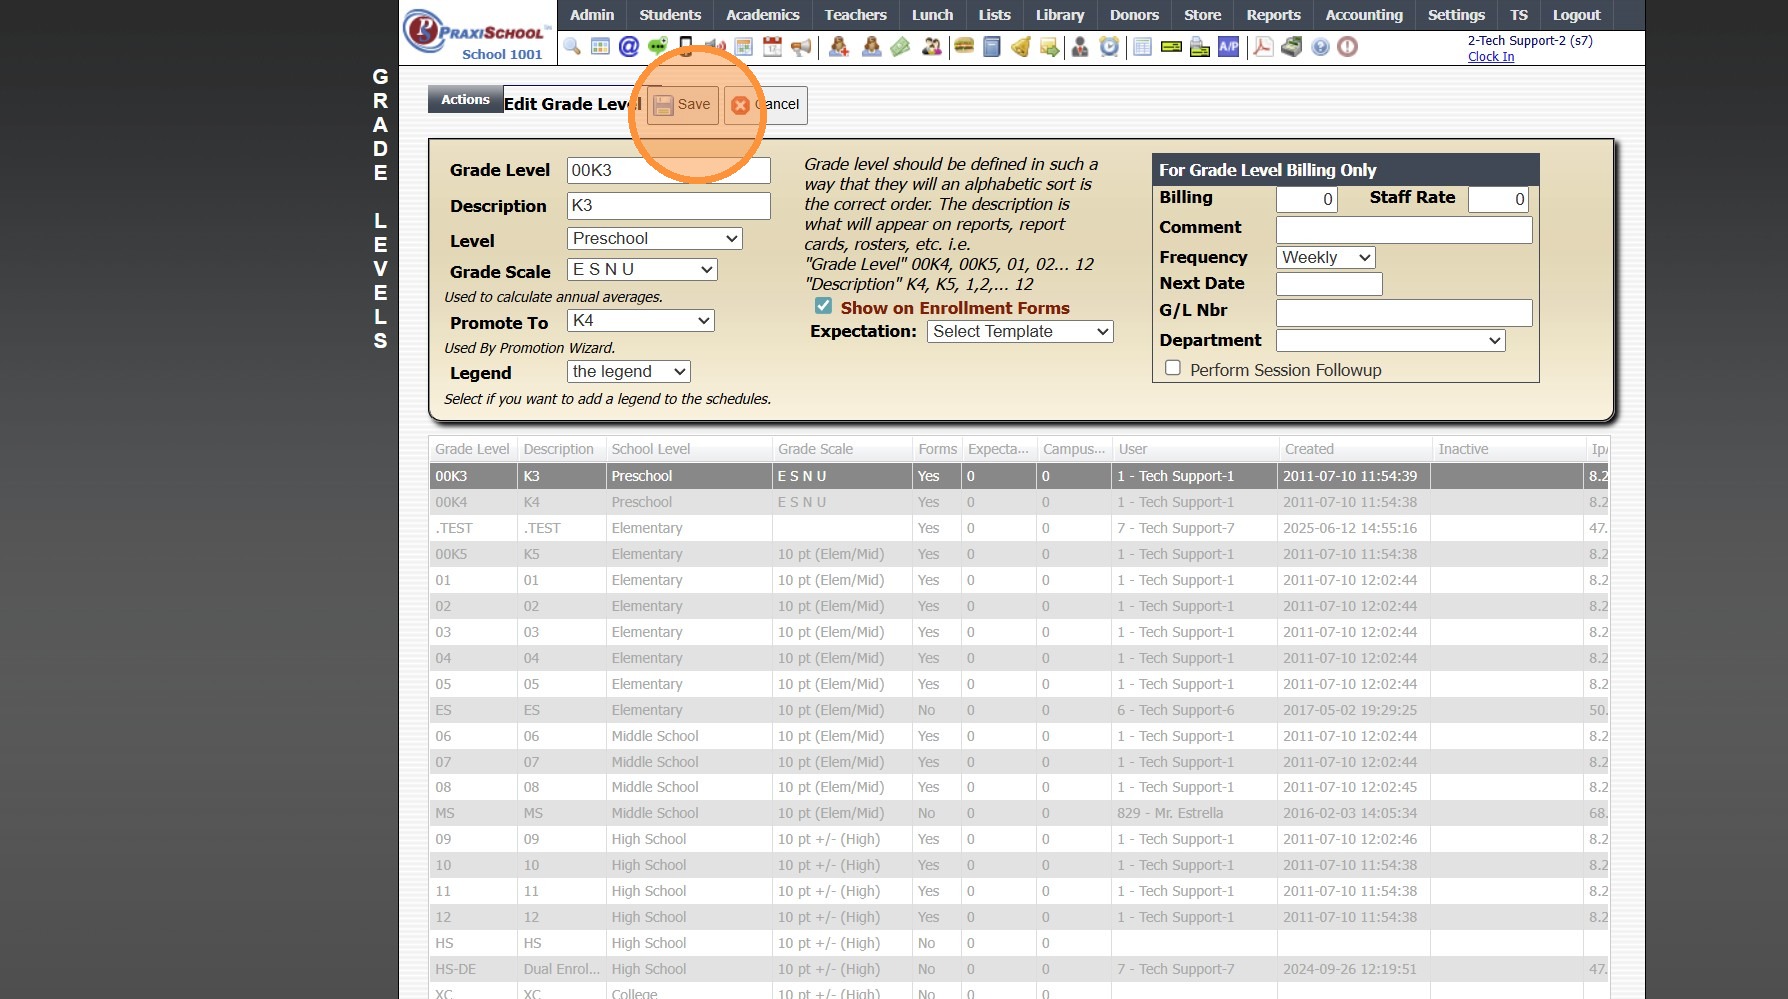This screenshot has height=999, width=1788.
Task: Expand the Promote To dropdown
Action: coord(640,321)
